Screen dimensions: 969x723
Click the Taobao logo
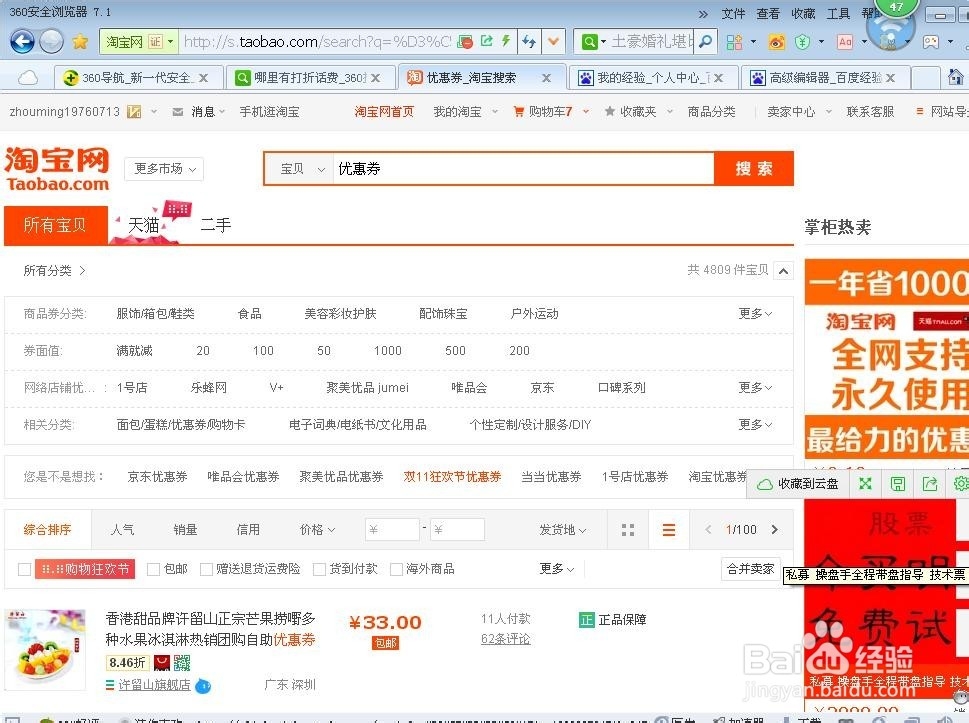57,169
